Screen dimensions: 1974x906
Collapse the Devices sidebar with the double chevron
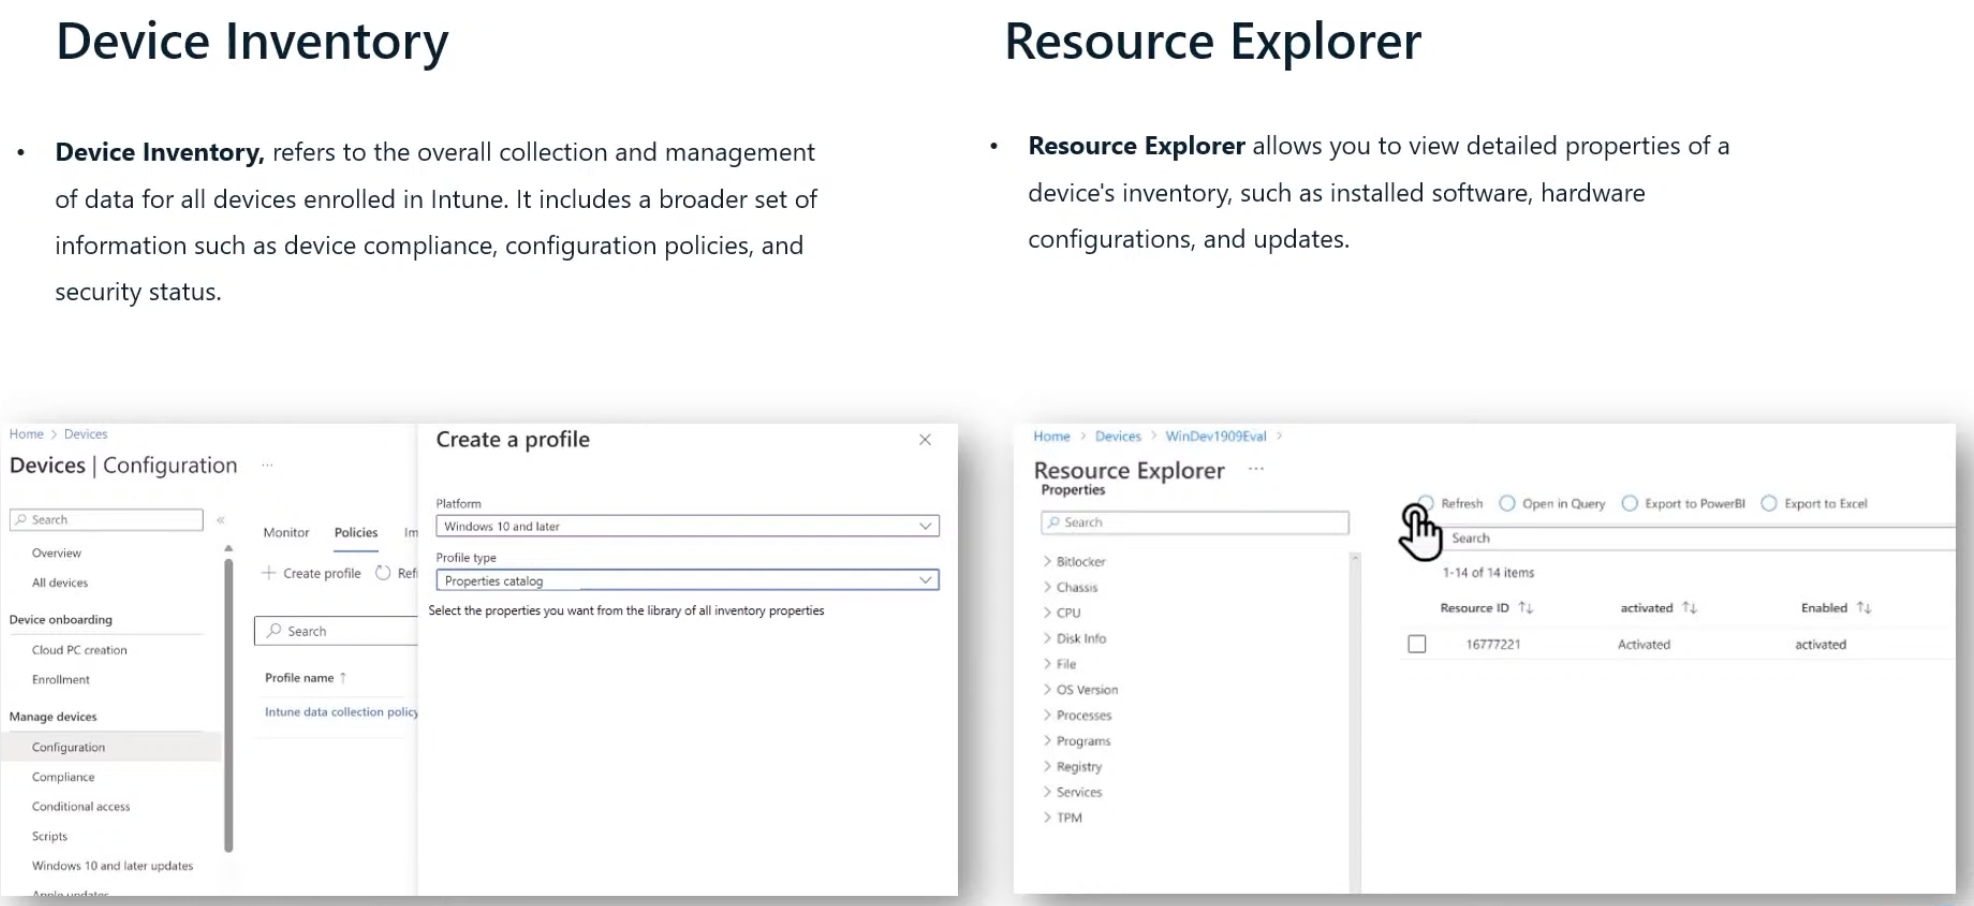point(221,520)
